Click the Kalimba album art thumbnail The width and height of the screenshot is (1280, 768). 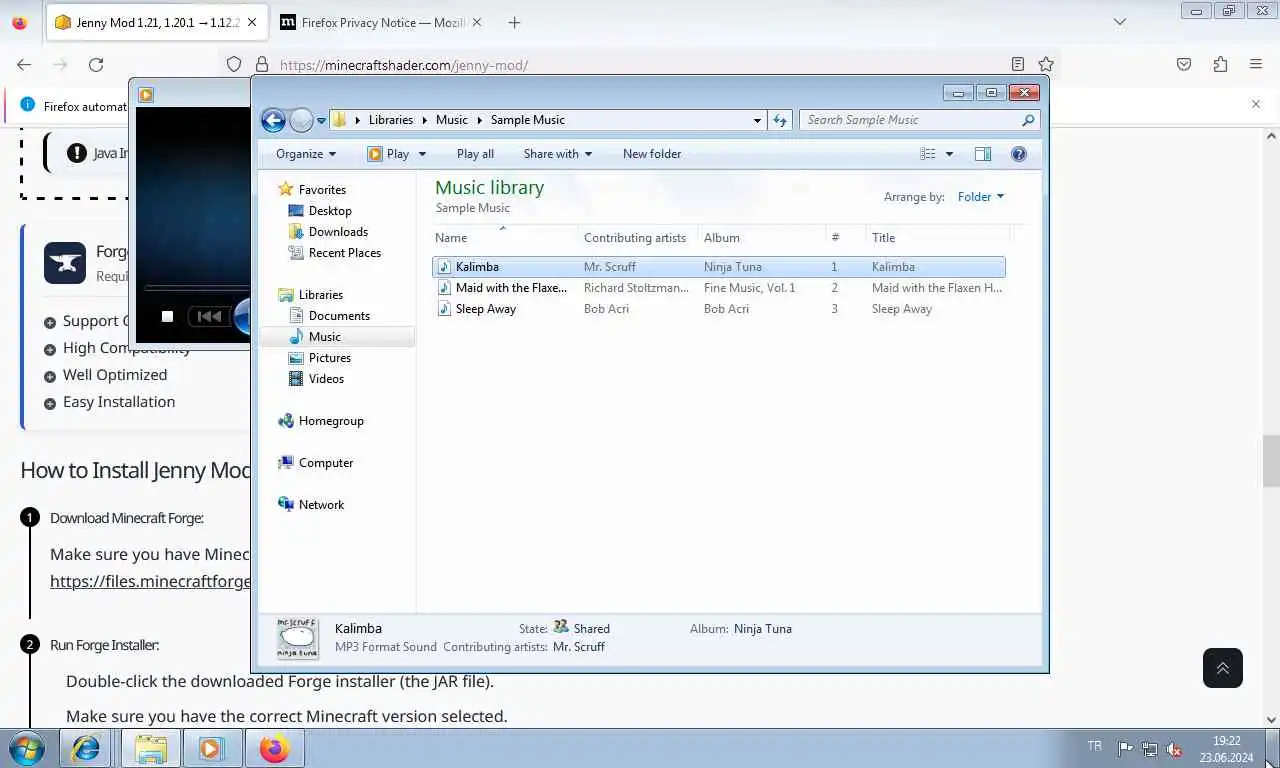tap(297, 638)
